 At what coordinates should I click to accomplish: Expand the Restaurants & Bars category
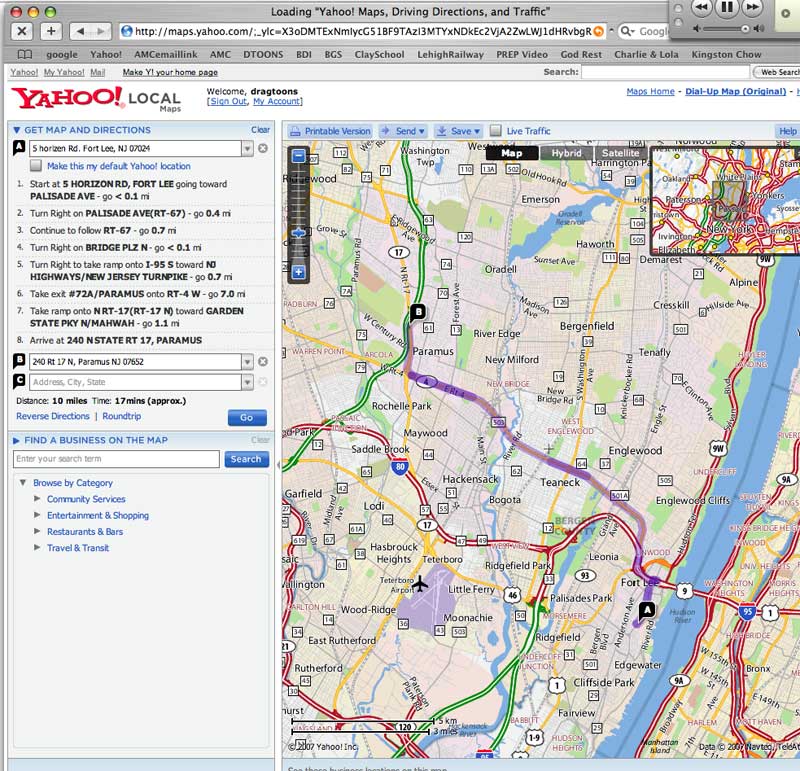coord(38,531)
